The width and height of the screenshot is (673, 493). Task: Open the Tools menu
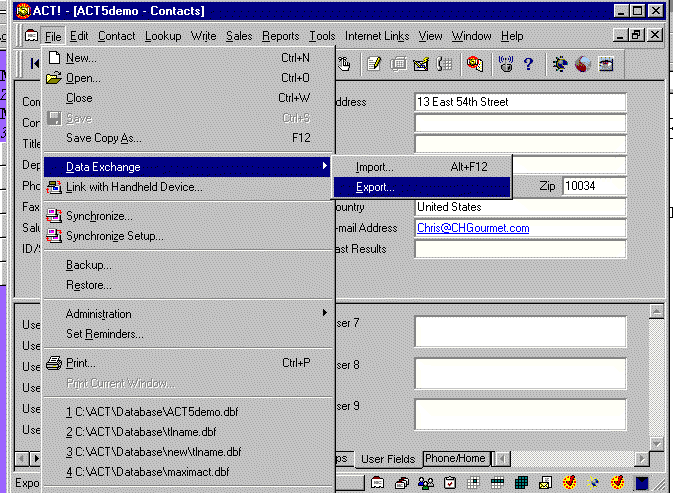point(322,36)
